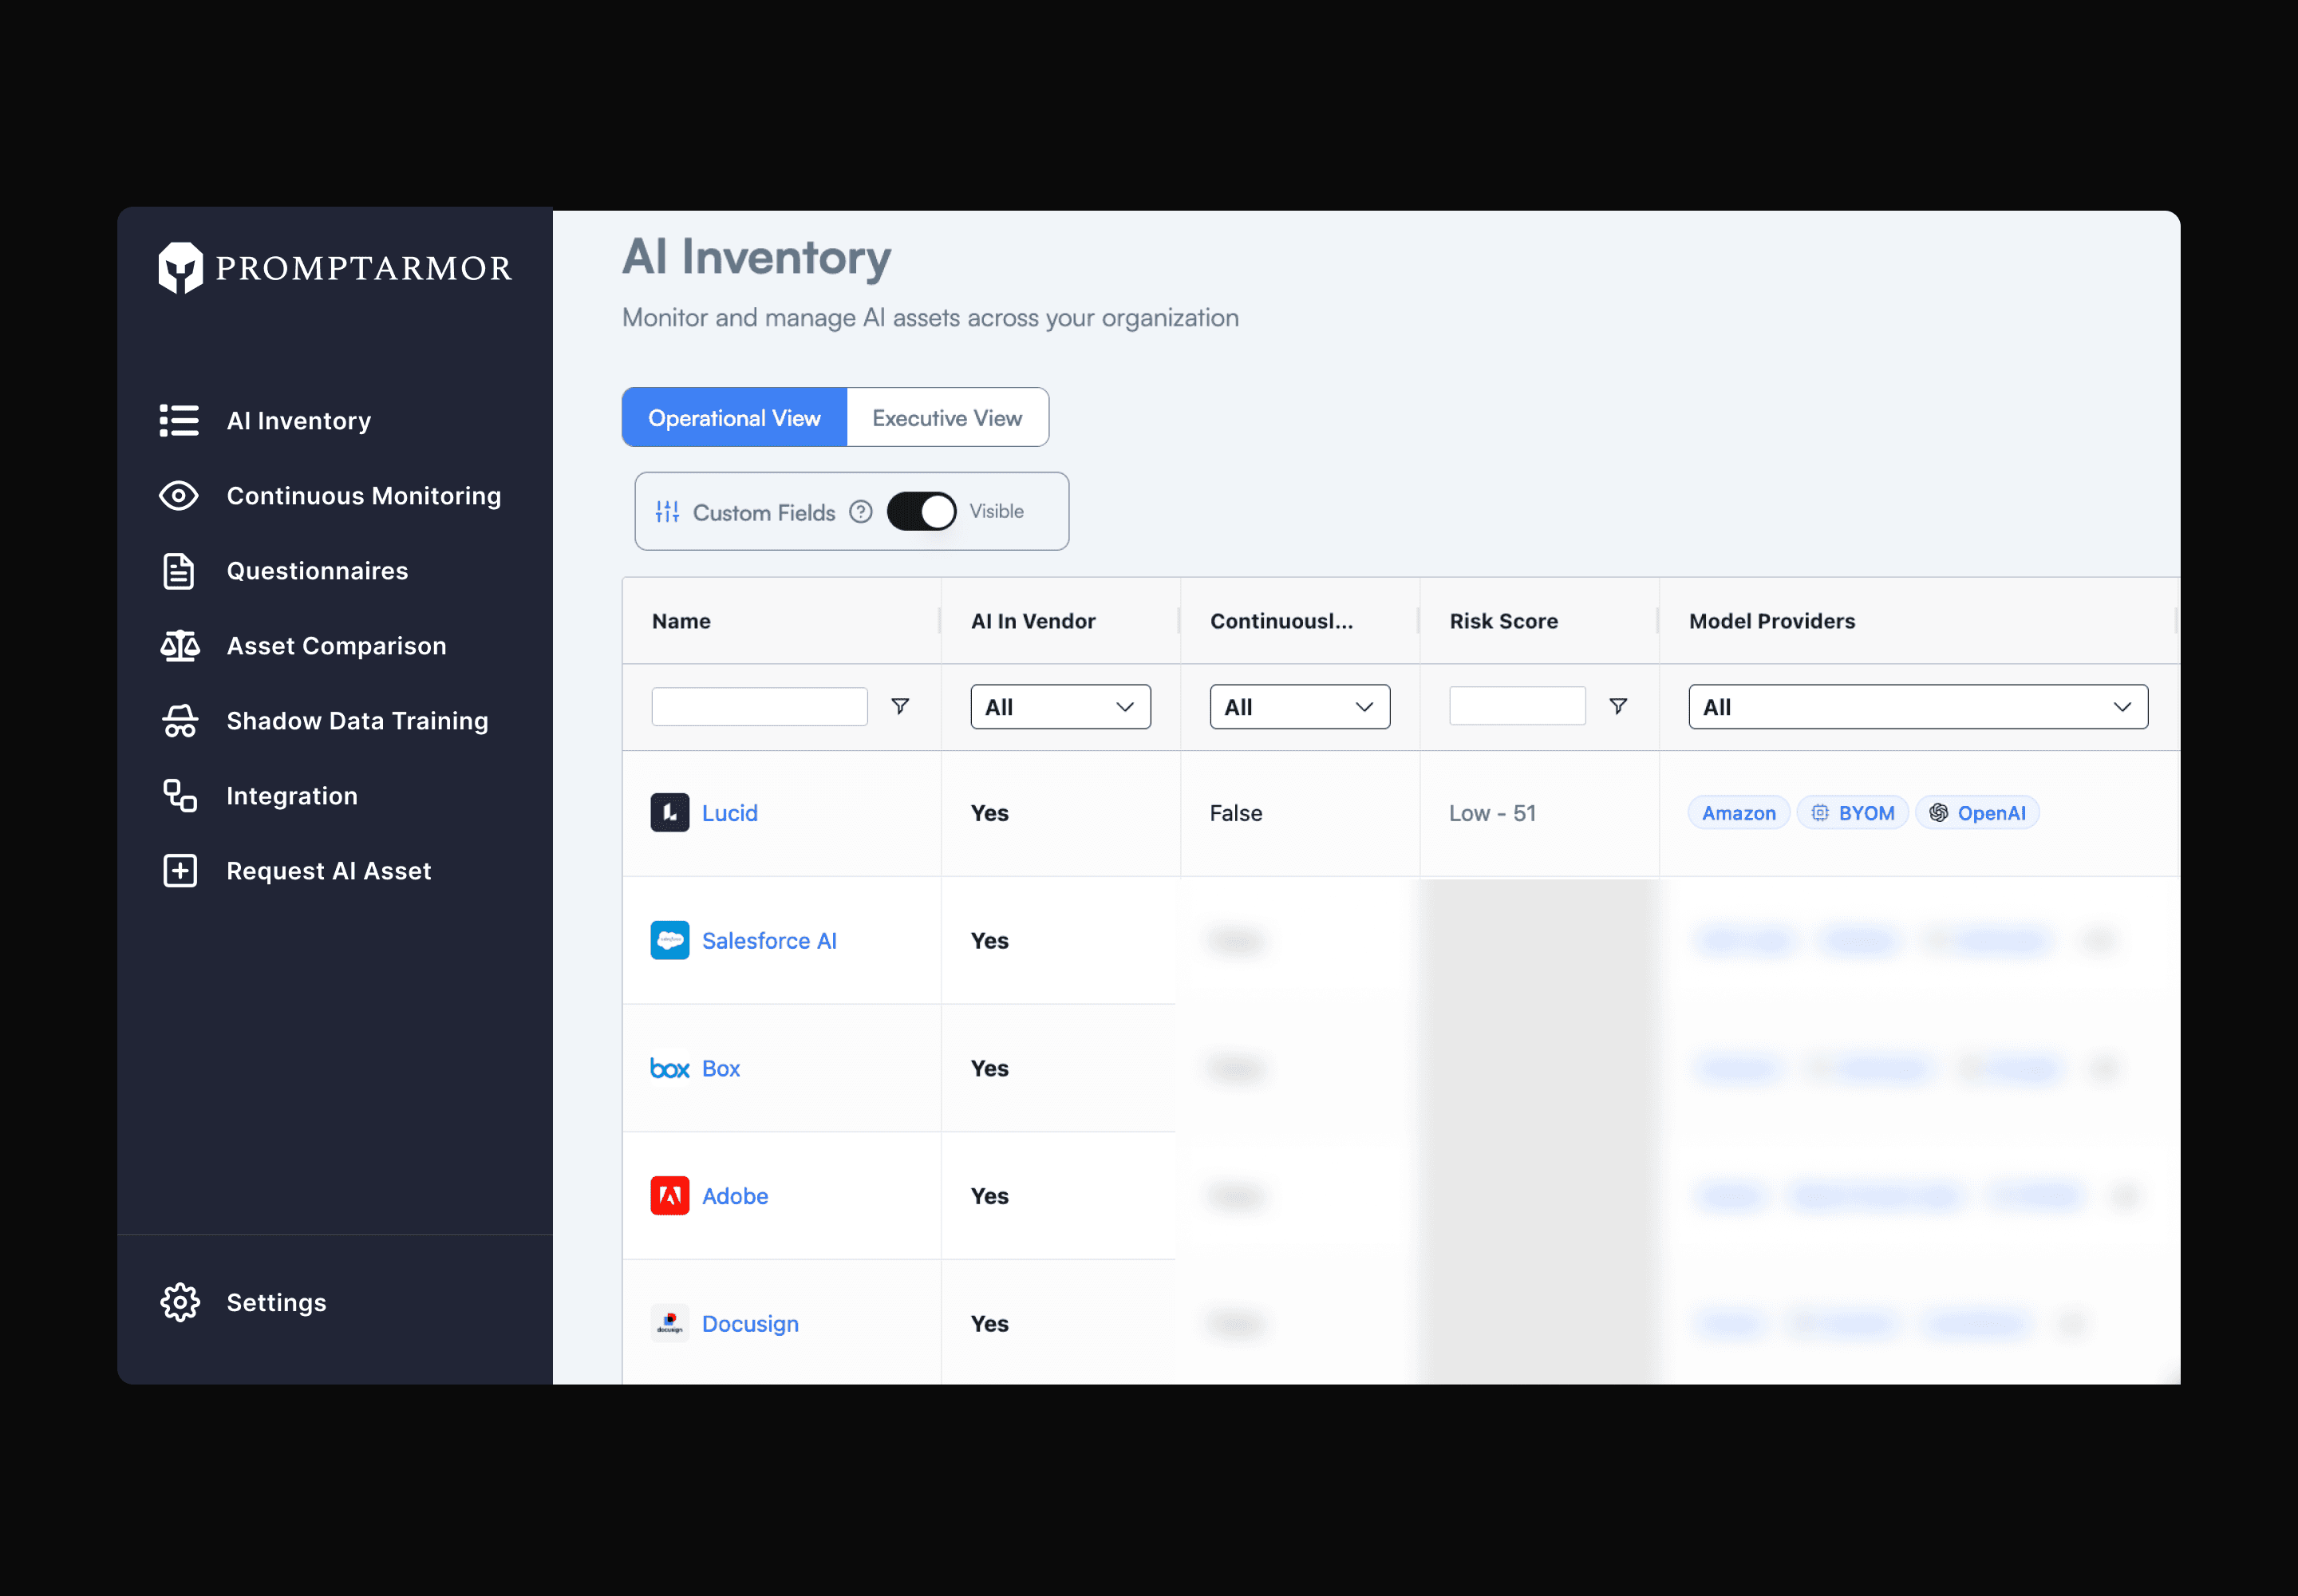This screenshot has width=2298, height=1596.
Task: Open the Model Providers filter dropdown
Action: 1917,707
